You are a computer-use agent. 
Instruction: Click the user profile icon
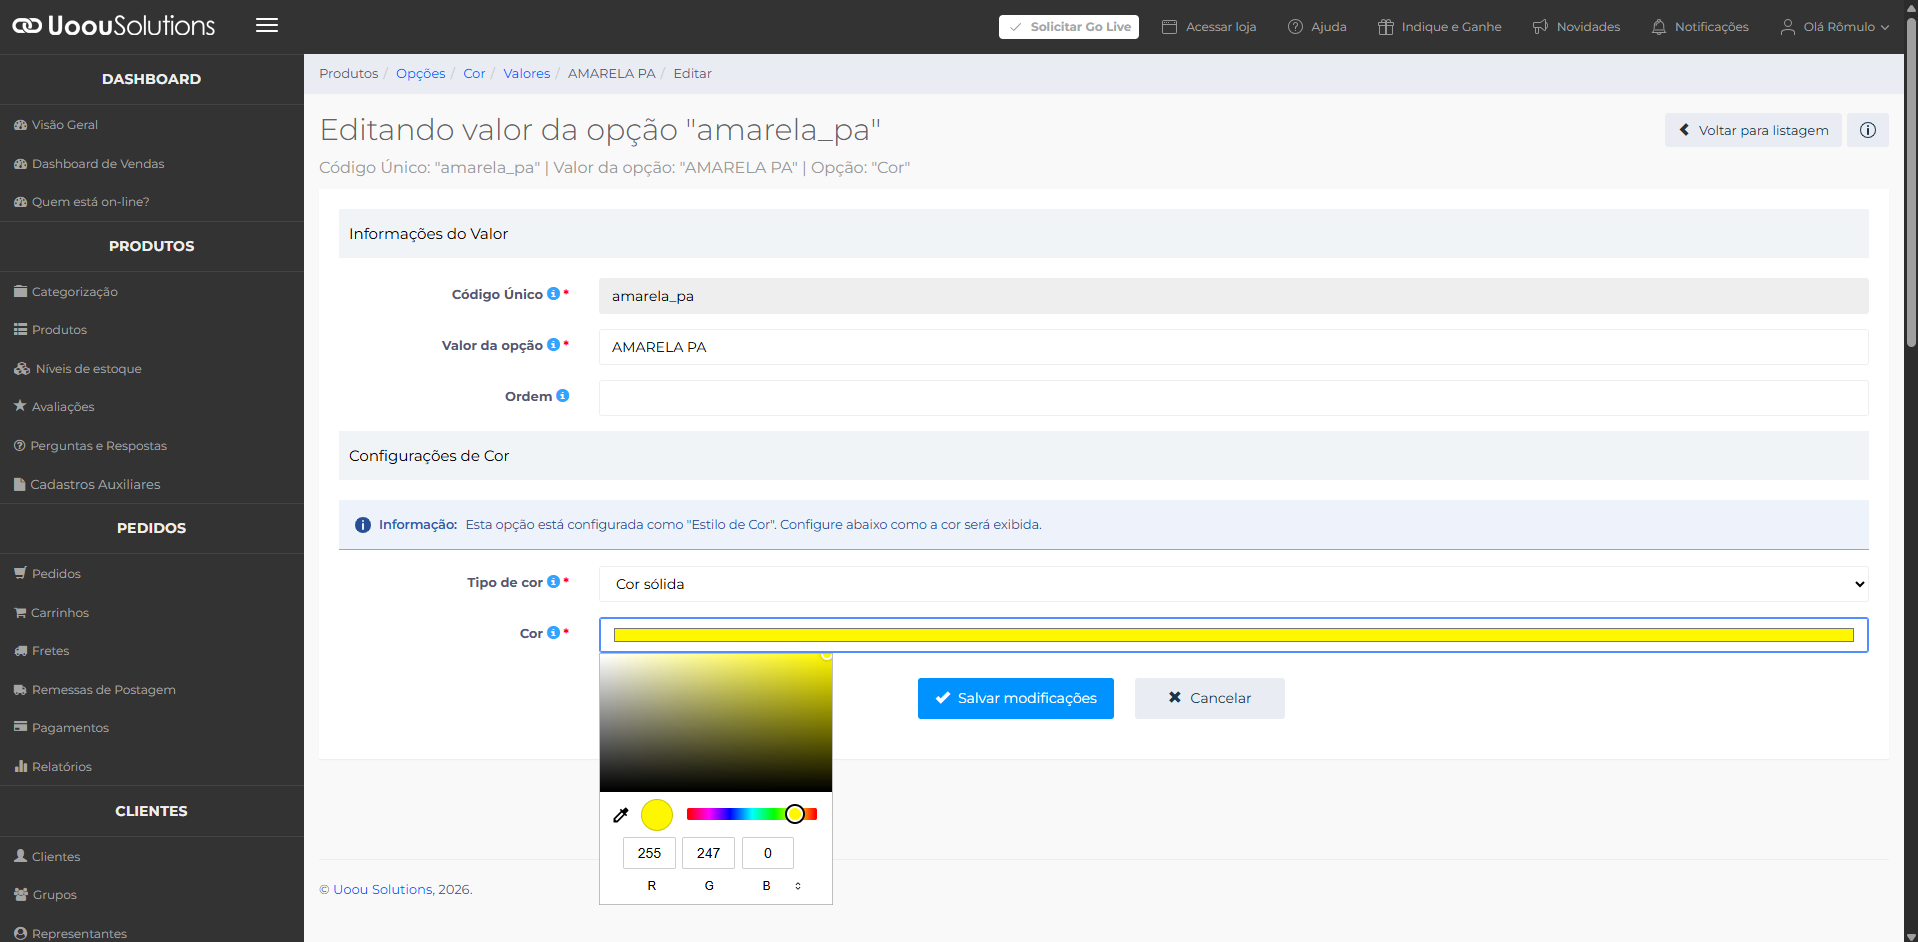coord(1787,27)
